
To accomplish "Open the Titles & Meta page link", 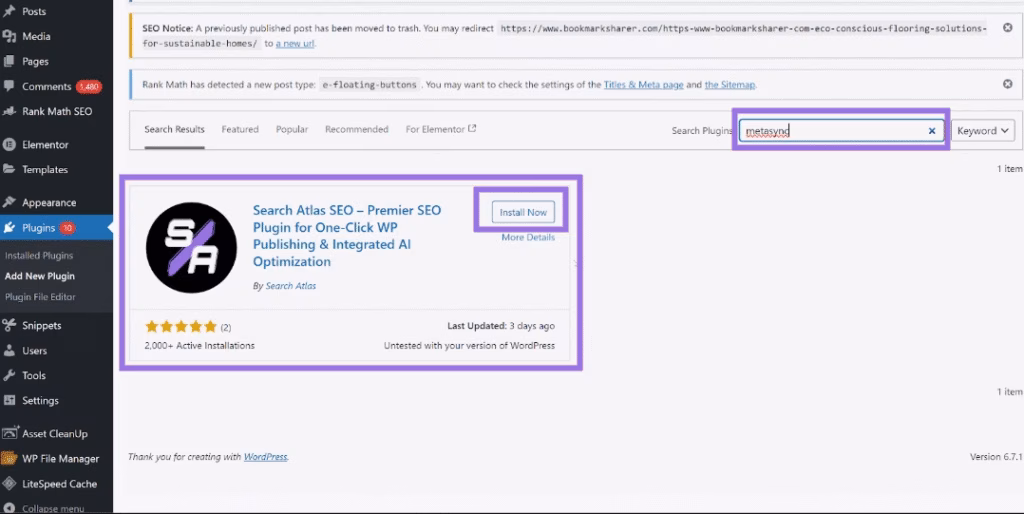I will (x=643, y=85).
